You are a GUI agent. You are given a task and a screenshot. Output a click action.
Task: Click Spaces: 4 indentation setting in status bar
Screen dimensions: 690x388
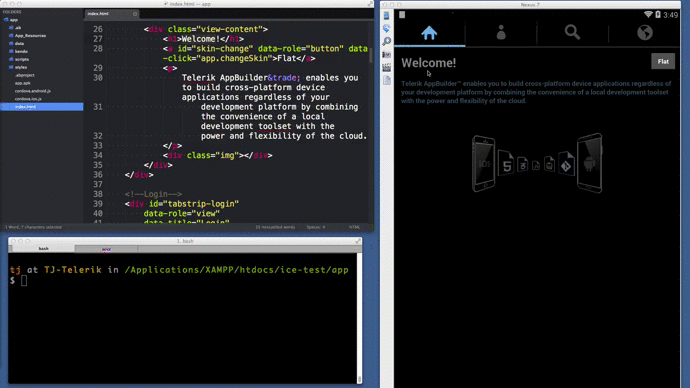(316, 227)
